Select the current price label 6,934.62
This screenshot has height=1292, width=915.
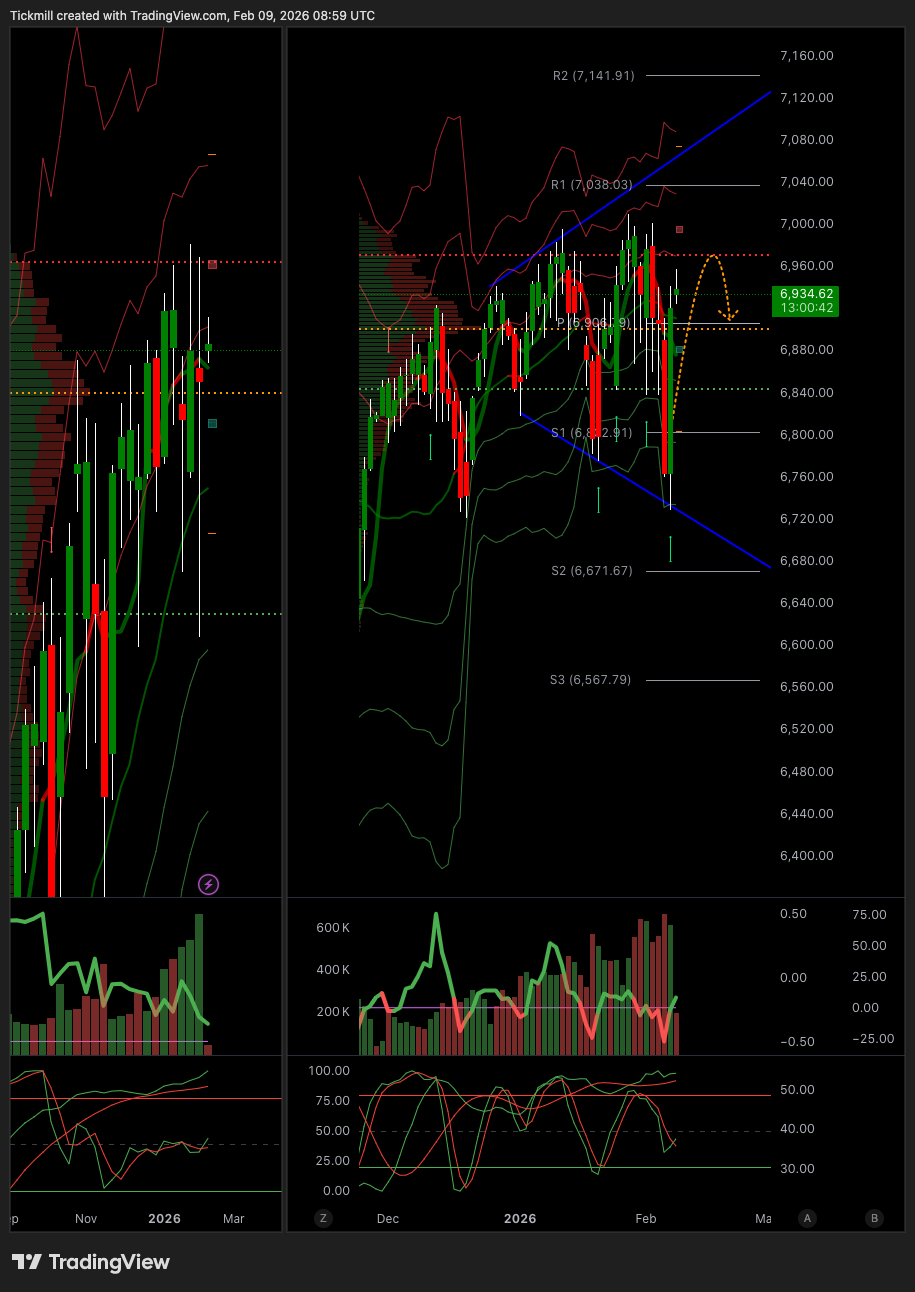(805, 300)
